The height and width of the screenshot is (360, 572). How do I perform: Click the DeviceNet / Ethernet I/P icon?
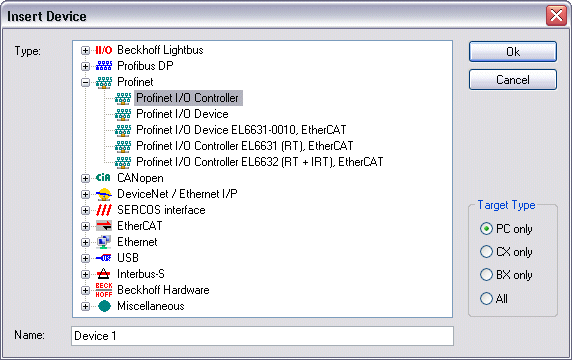[x=104, y=194]
